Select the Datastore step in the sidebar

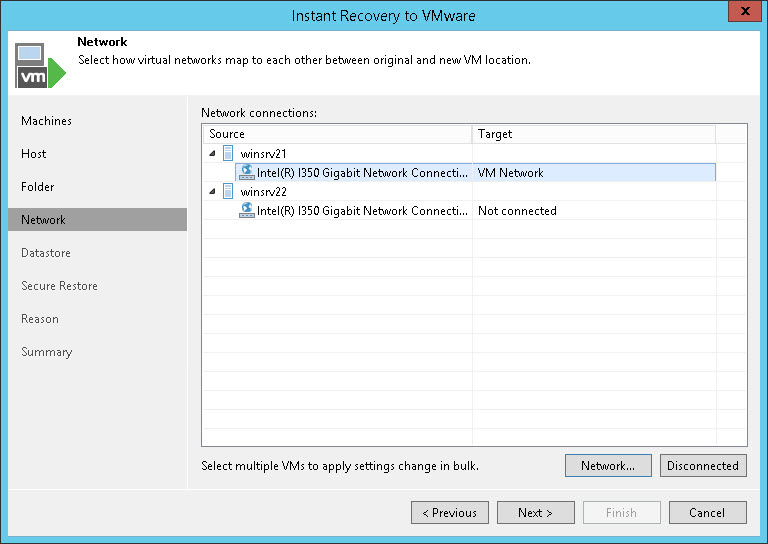(x=46, y=253)
